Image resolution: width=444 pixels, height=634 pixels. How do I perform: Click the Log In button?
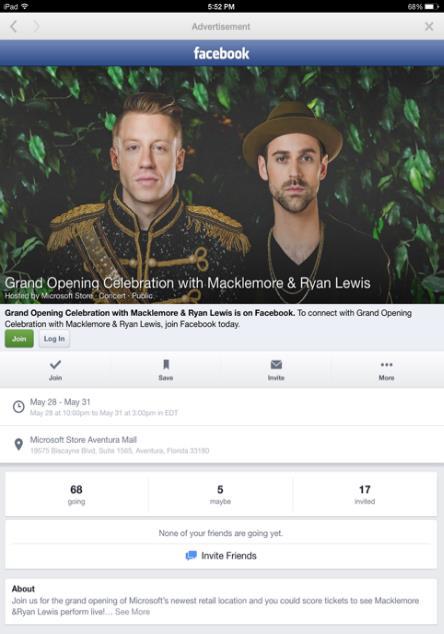[54, 339]
